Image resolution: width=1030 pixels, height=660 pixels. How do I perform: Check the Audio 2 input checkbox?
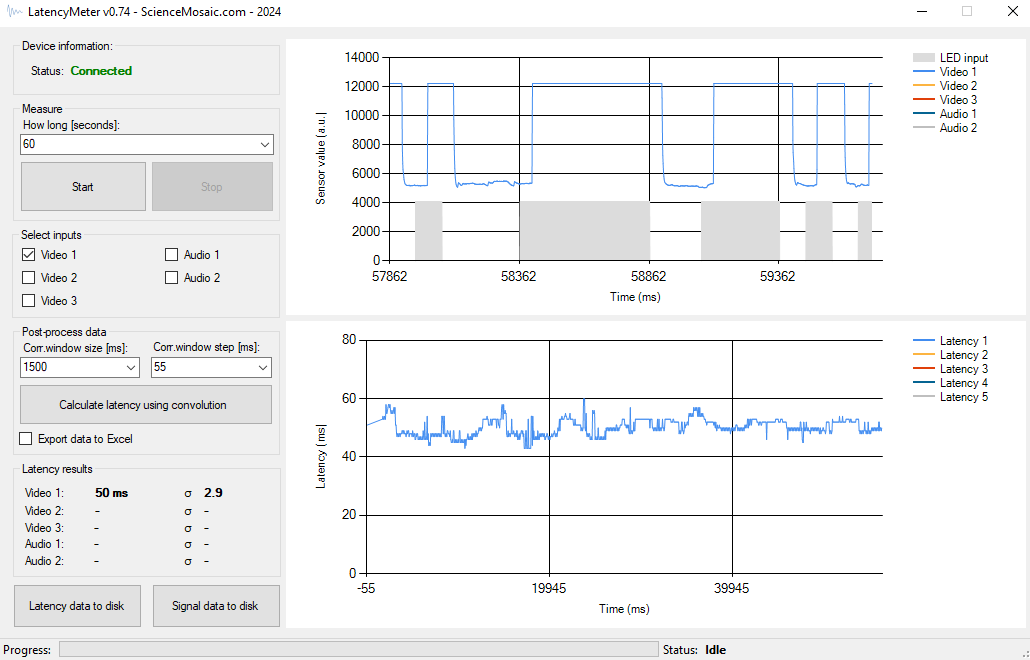[171, 278]
